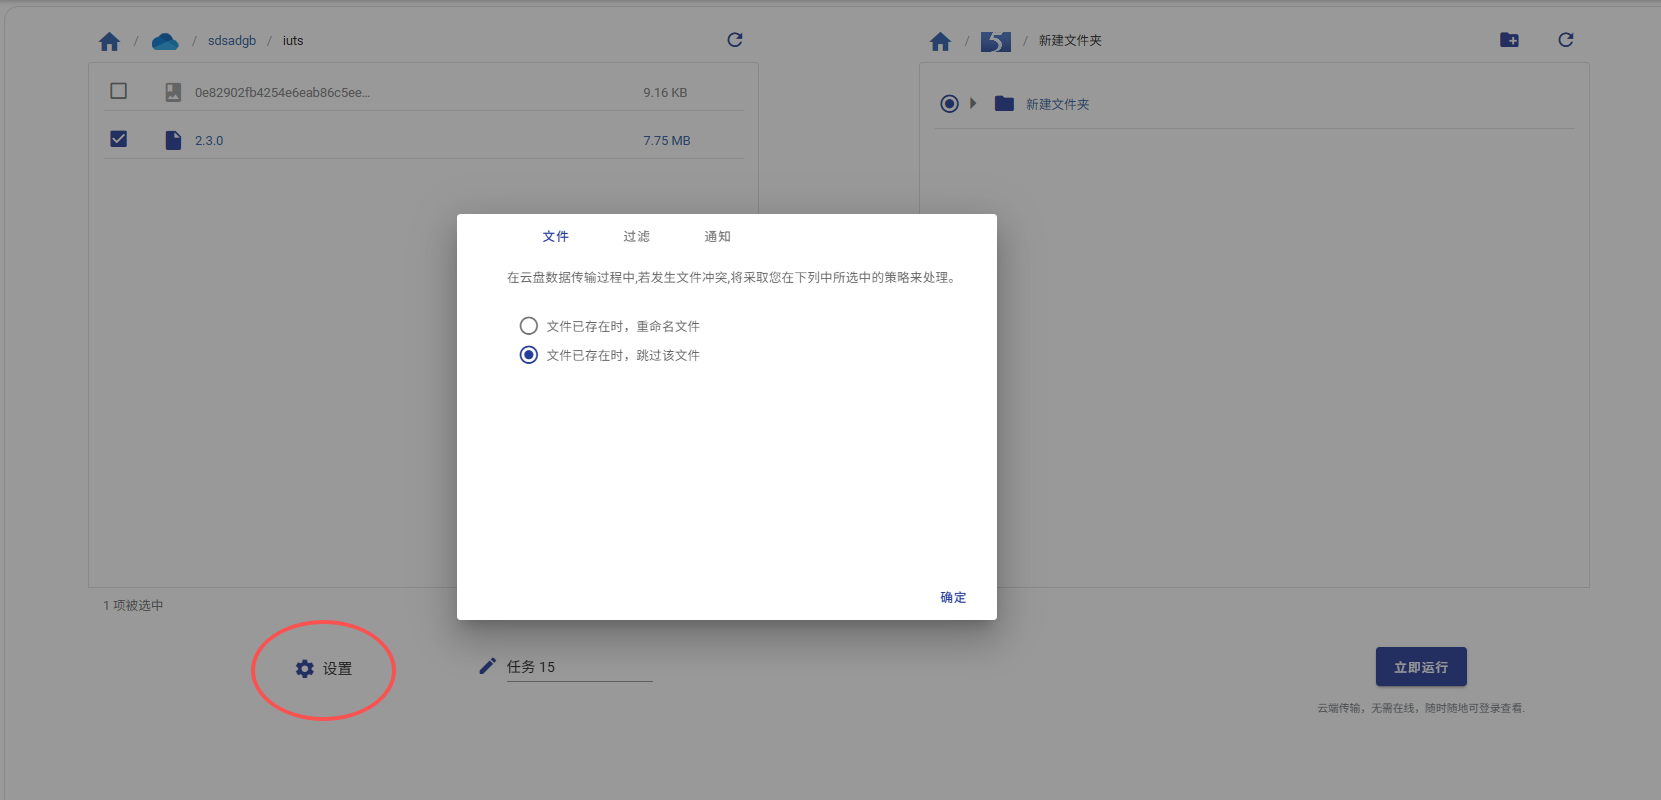Image resolution: width=1661 pixels, height=800 pixels.
Task: Click the 7.75 MB size value
Action: coord(667,141)
